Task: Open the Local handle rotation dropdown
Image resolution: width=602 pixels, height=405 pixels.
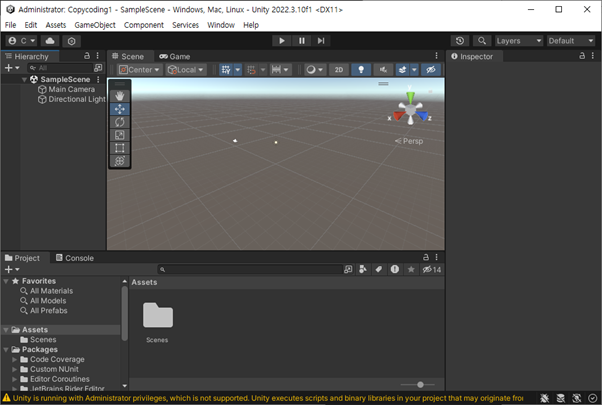Action: pos(186,70)
